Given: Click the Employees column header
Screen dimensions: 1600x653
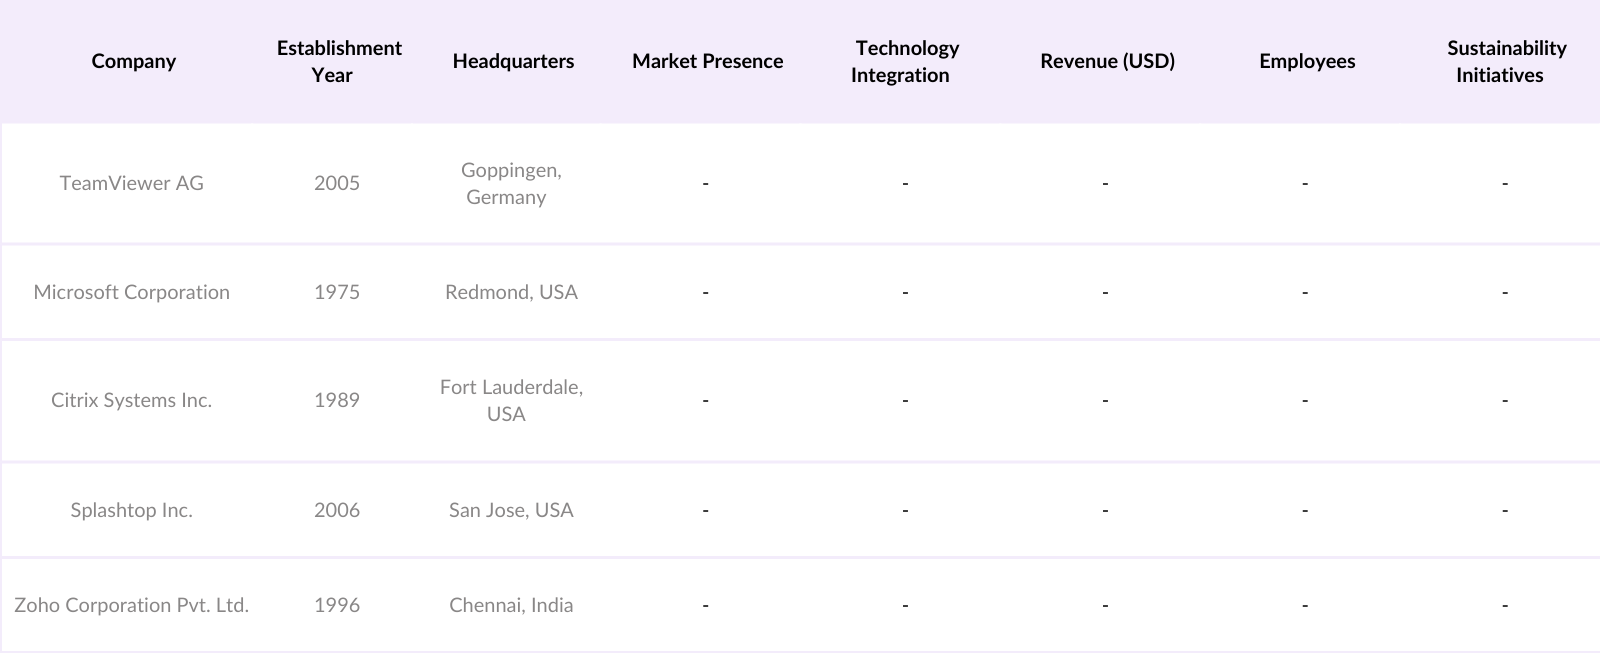Looking at the screenshot, I should pyautogui.click(x=1307, y=61).
